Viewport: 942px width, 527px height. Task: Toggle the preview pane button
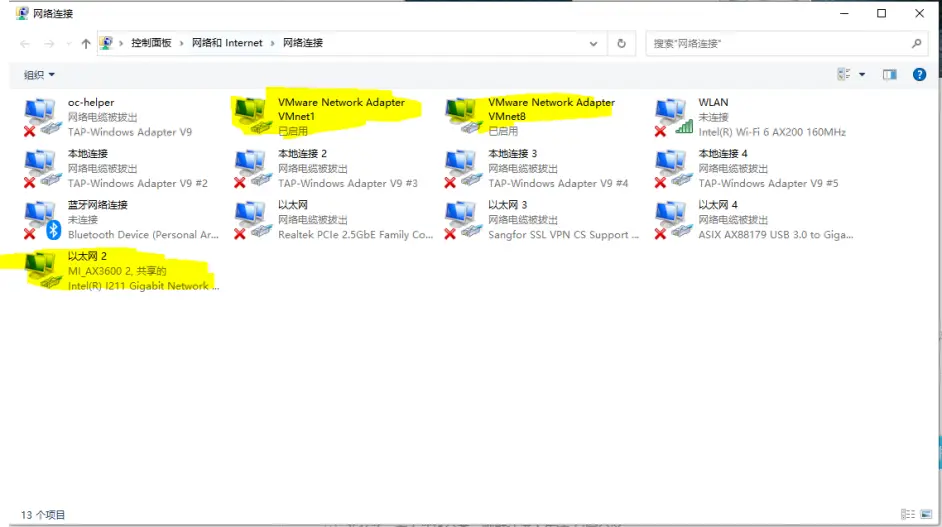pyautogui.click(x=890, y=74)
